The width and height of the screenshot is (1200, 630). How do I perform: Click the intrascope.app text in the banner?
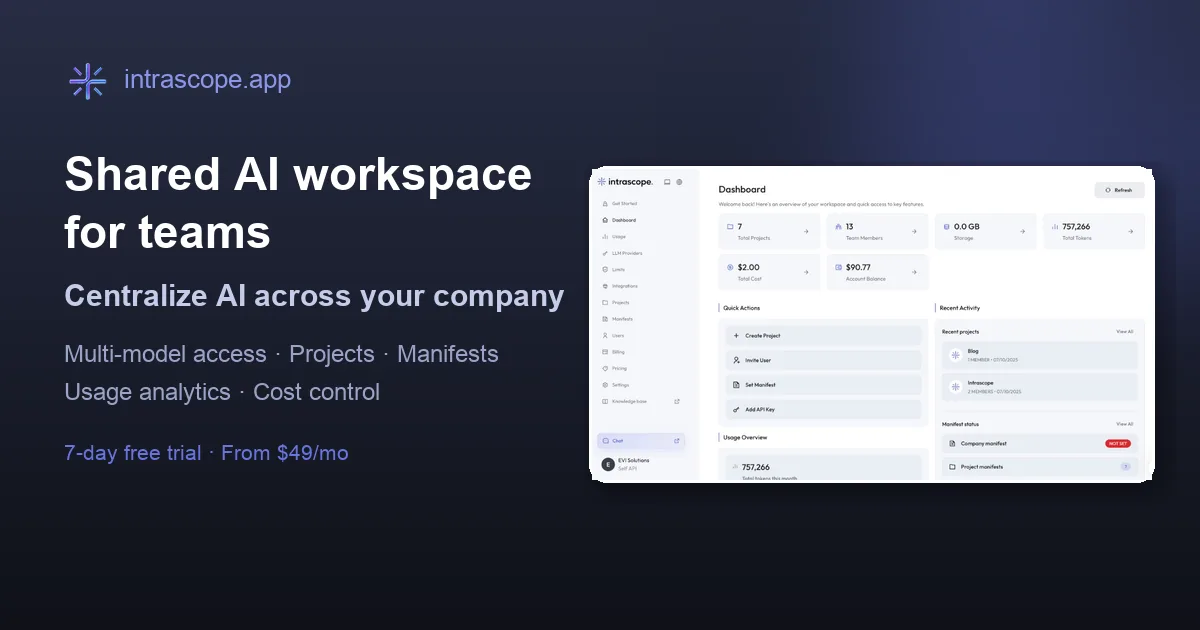[x=207, y=80]
